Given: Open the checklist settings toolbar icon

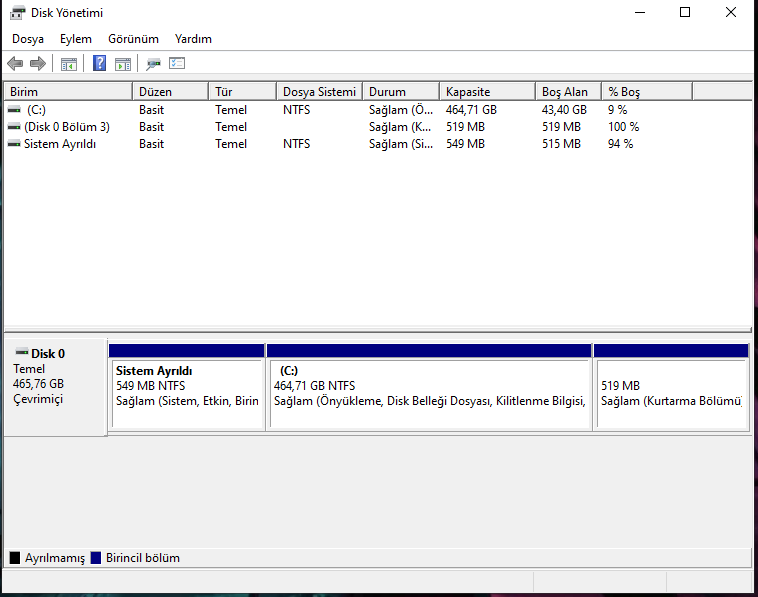Looking at the screenshot, I should pos(177,63).
